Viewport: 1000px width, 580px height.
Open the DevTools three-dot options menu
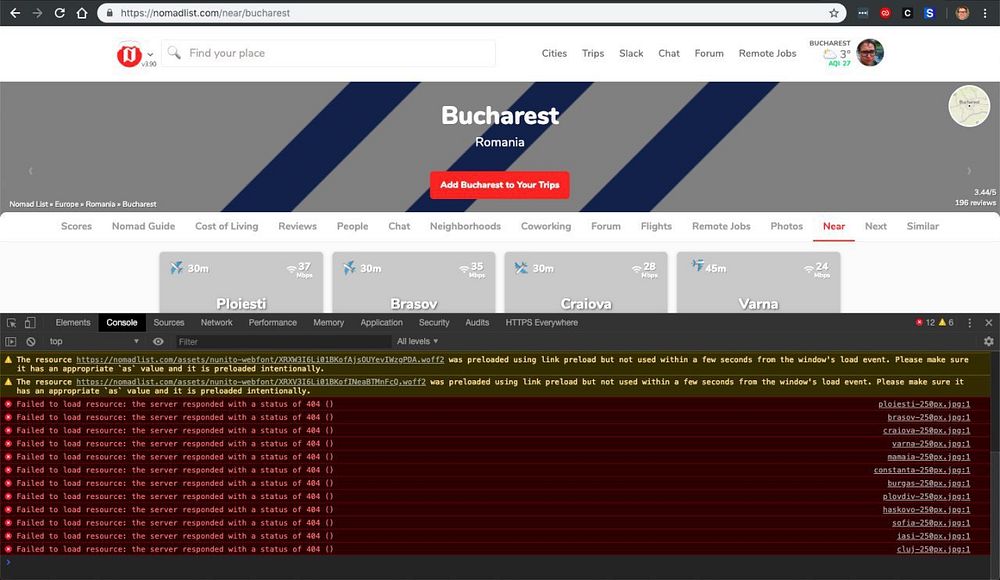pos(969,323)
